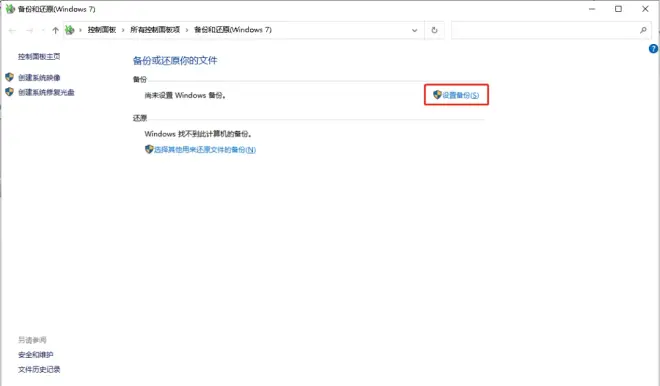Click the text Windows 找不到此计算机的备份
The image size is (660, 386).
pos(198,134)
